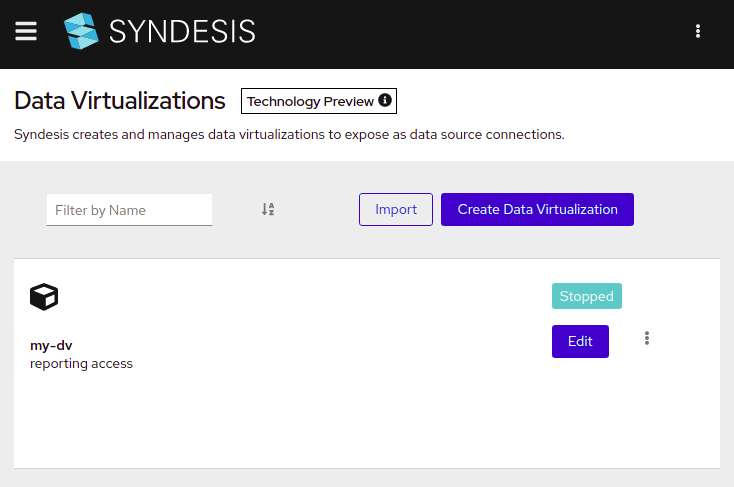Image resolution: width=734 pixels, height=487 pixels.
Task: Click the my-dv cube icon
Action: (x=44, y=297)
